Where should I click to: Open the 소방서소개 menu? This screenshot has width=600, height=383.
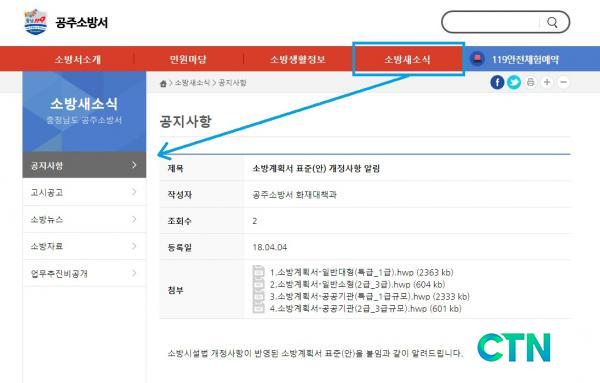click(x=78, y=59)
